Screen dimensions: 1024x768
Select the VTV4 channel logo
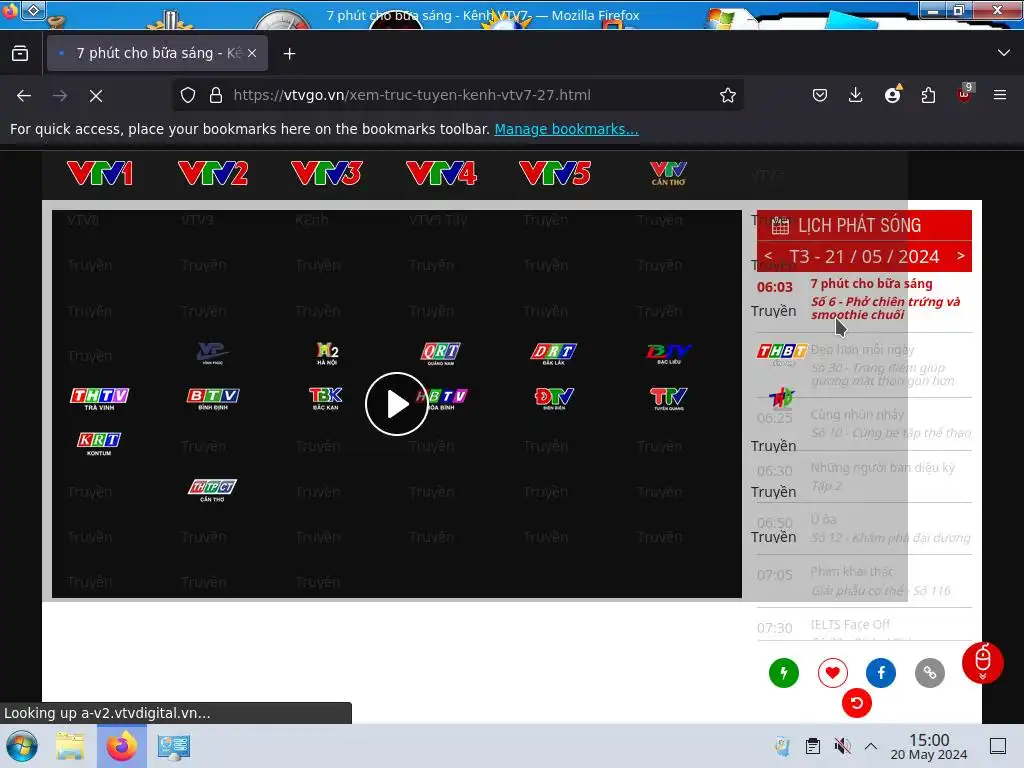pyautogui.click(x=441, y=174)
